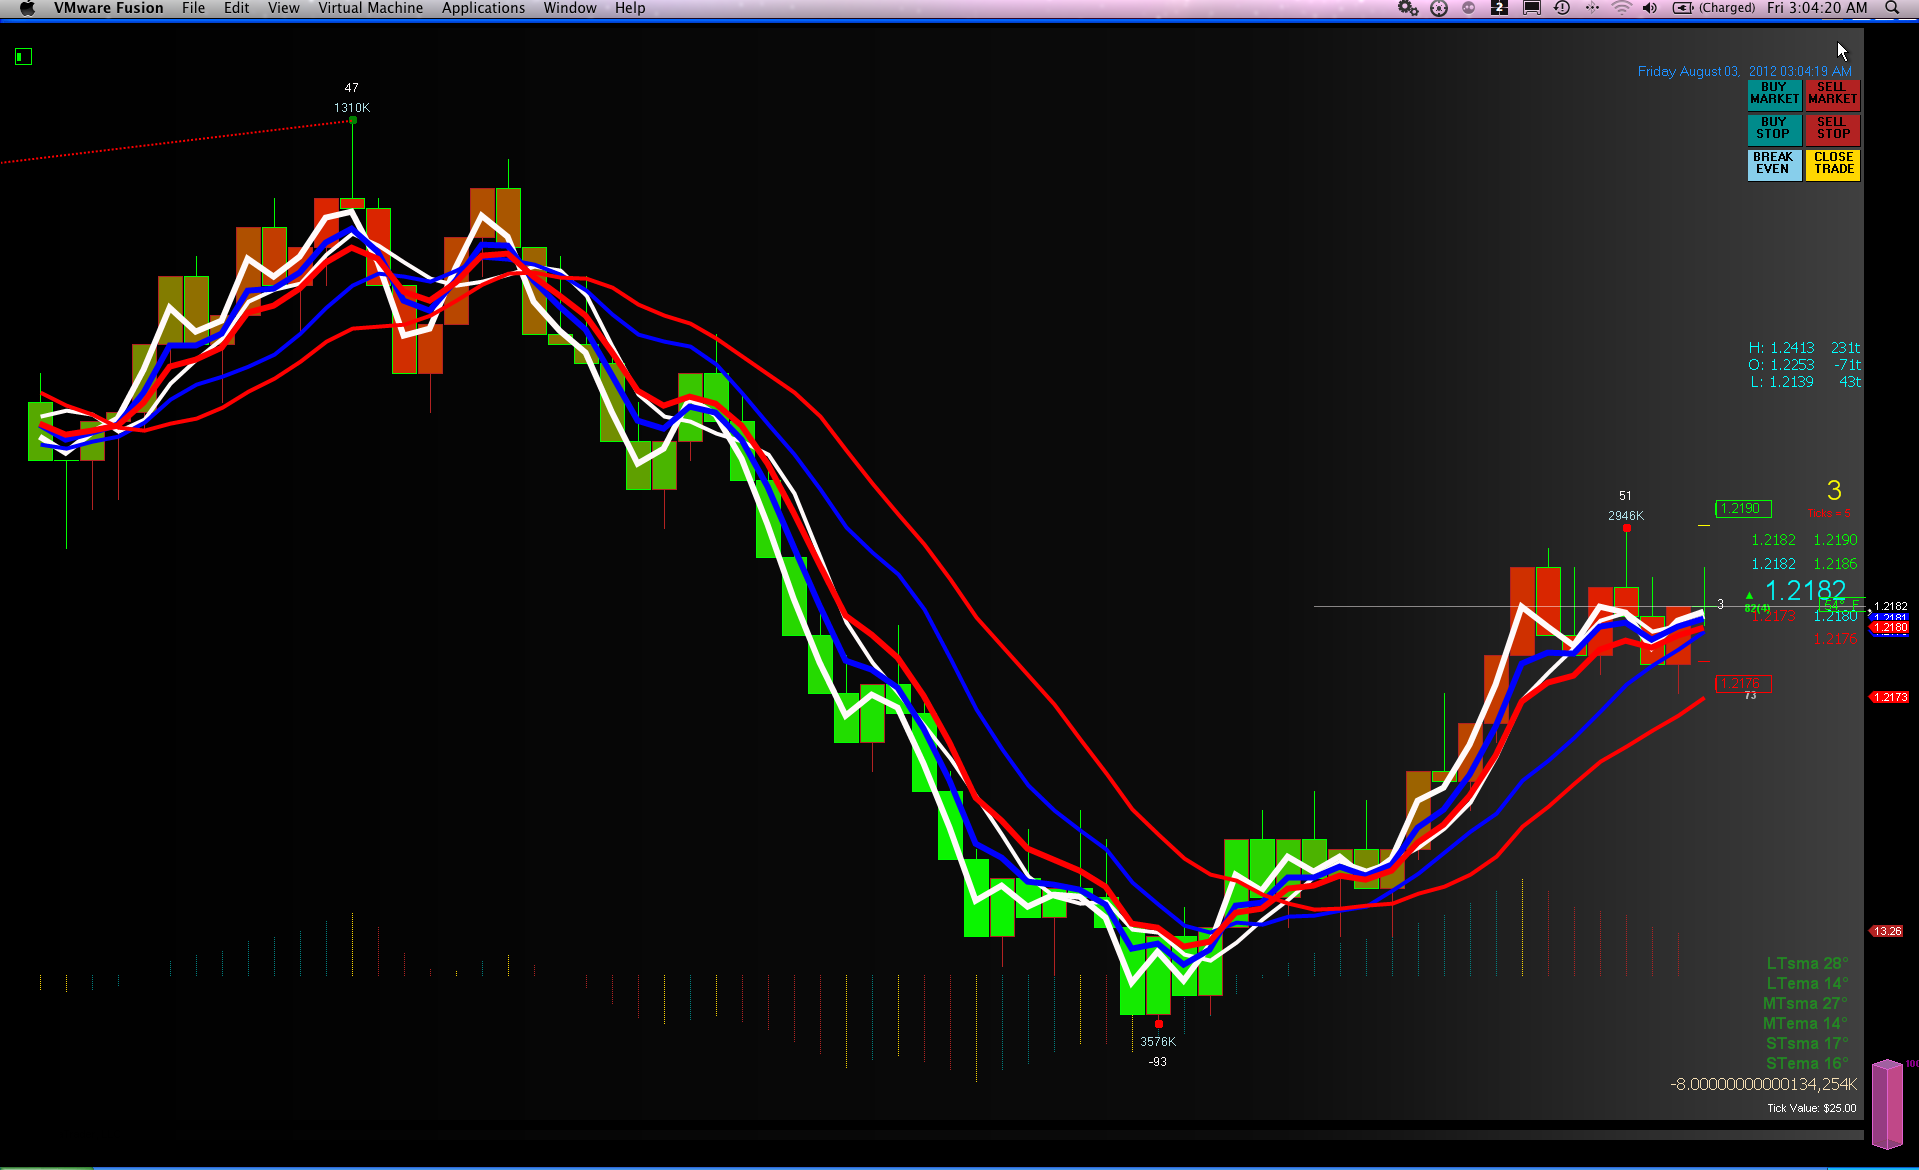Click the red 1.2180 price axis marker
Screen dimensions: 1919x1170
(x=1890, y=628)
